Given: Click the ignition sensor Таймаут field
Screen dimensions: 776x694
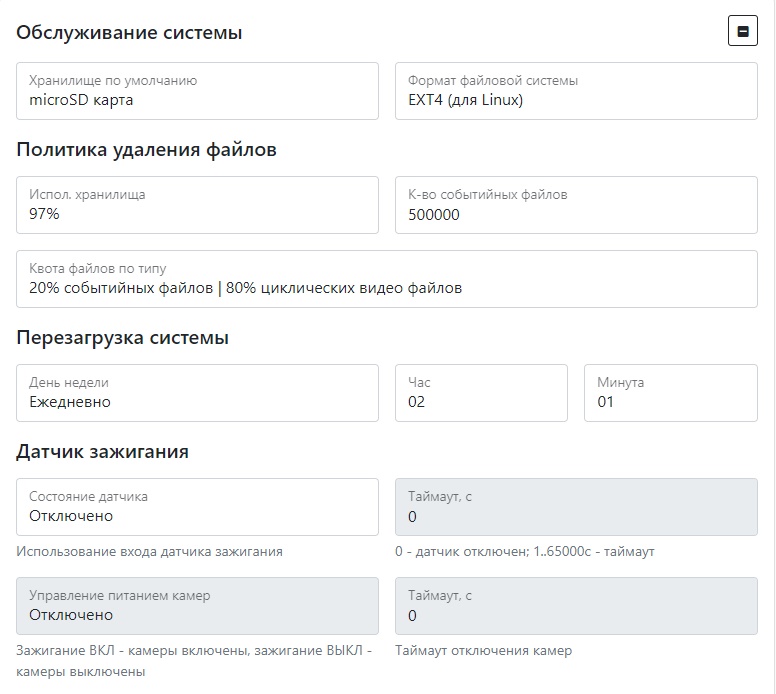Looking at the screenshot, I should 576,507.
